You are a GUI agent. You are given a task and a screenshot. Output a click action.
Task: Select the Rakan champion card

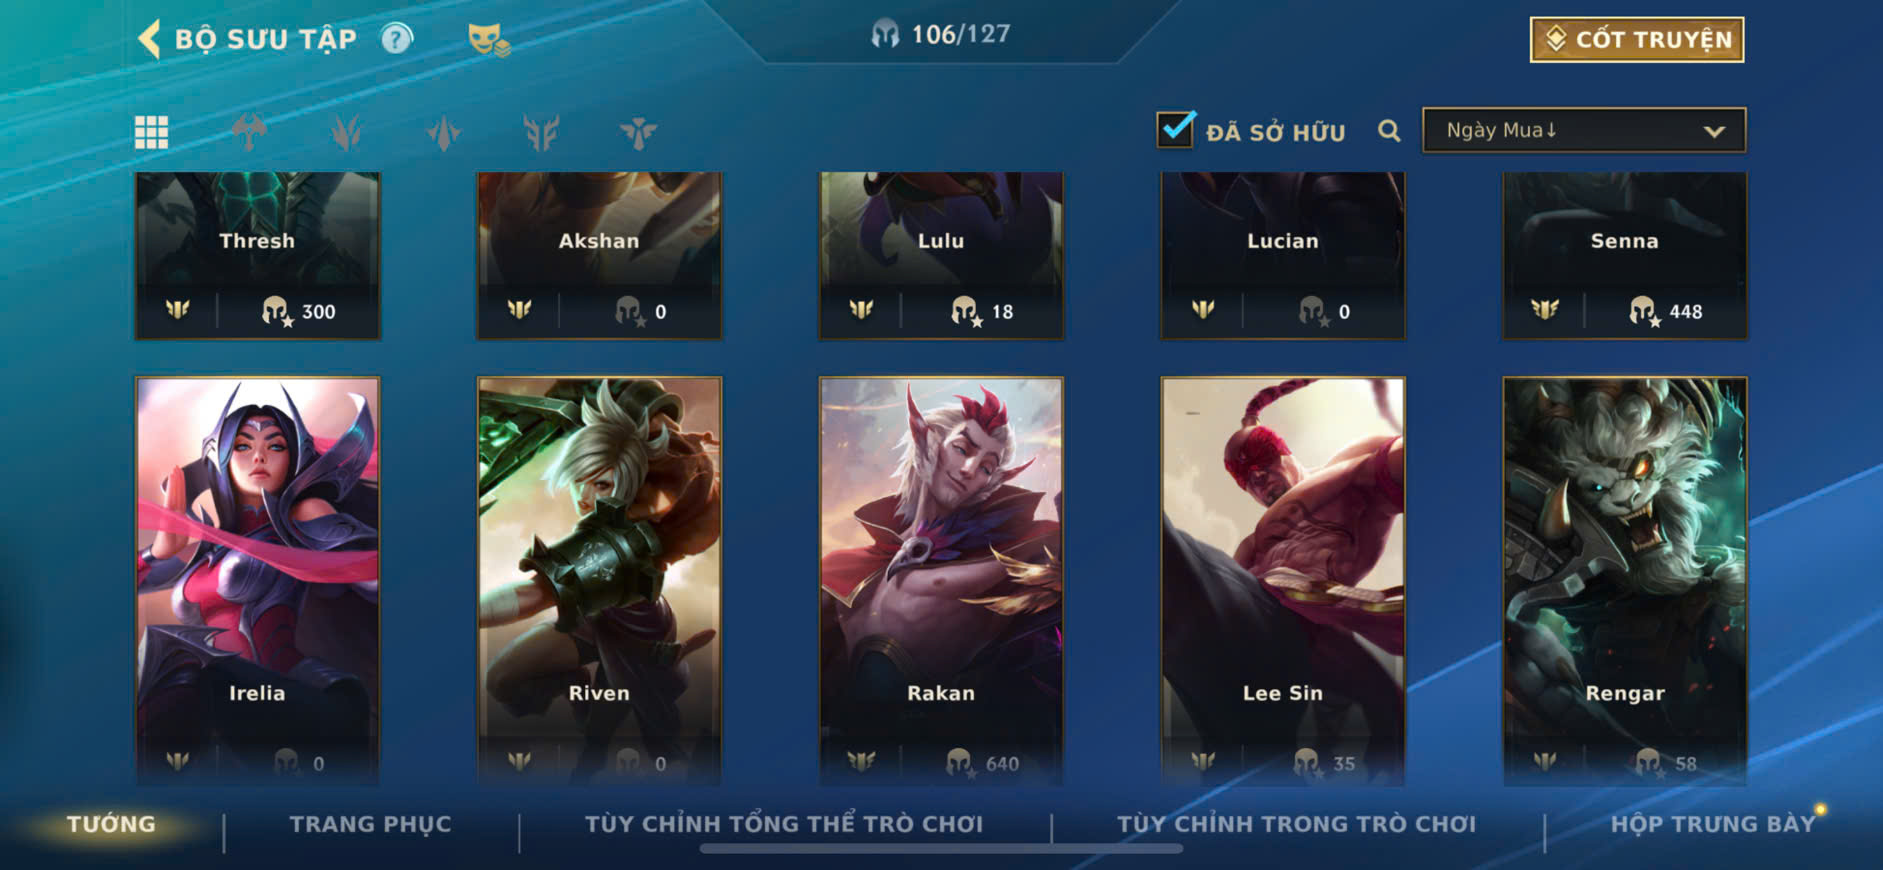941,580
